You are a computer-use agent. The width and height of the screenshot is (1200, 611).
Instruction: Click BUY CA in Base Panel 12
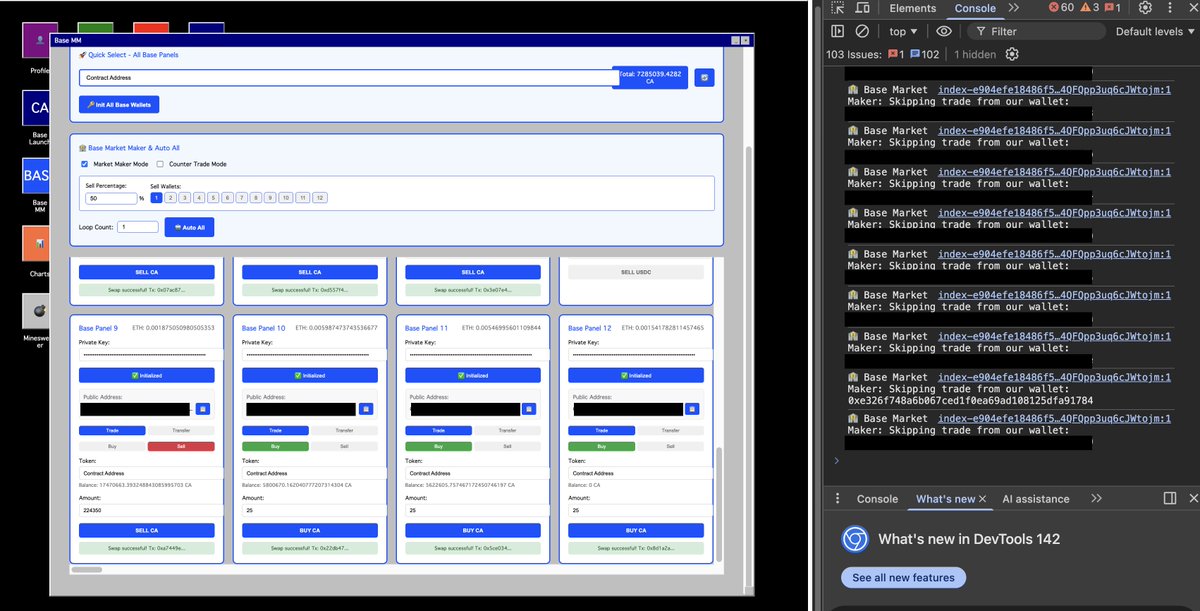coord(636,530)
